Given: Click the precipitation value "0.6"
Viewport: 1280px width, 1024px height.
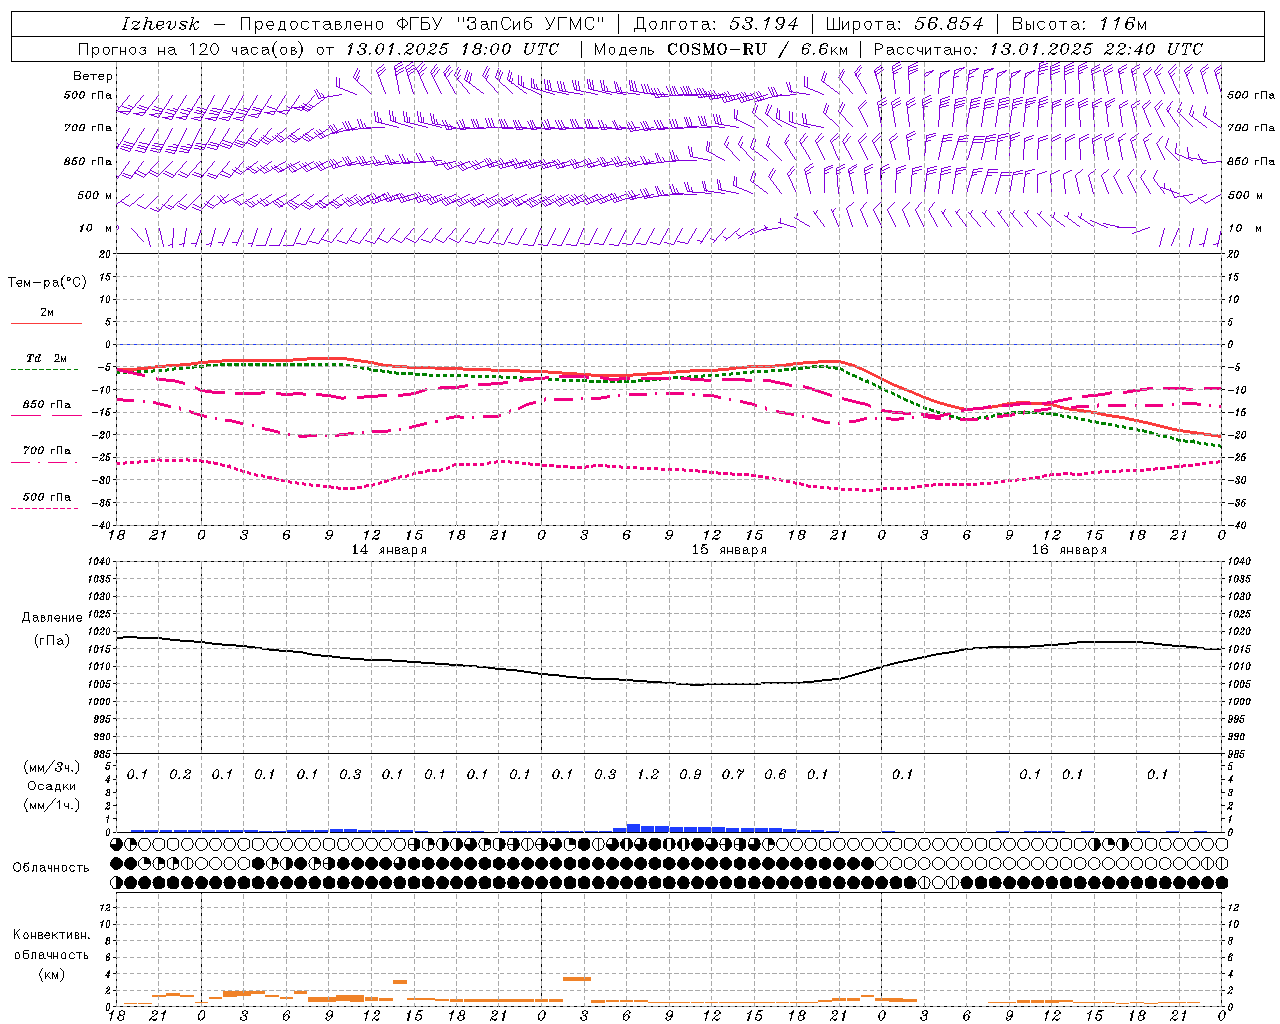Looking at the screenshot, I should click(x=775, y=774).
